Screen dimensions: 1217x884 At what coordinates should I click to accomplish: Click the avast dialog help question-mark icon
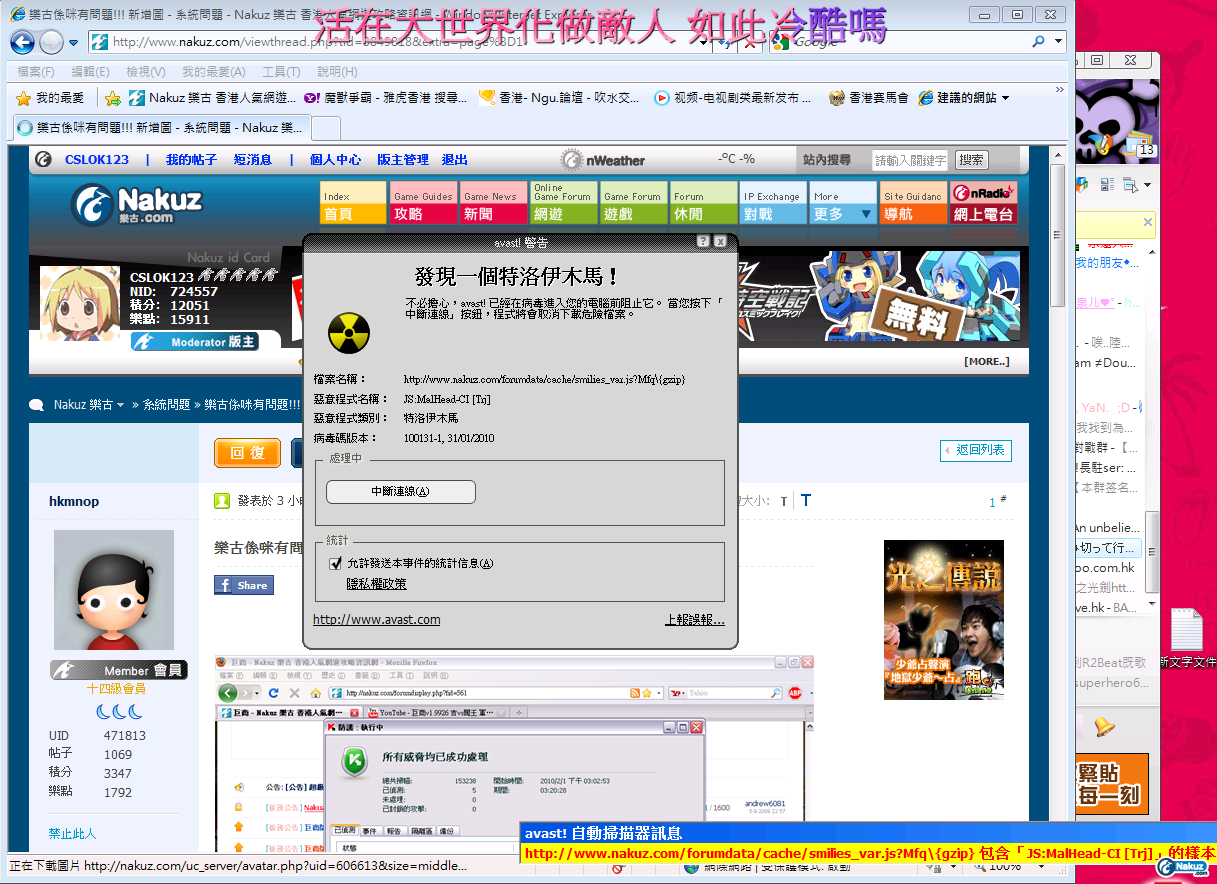click(x=703, y=241)
